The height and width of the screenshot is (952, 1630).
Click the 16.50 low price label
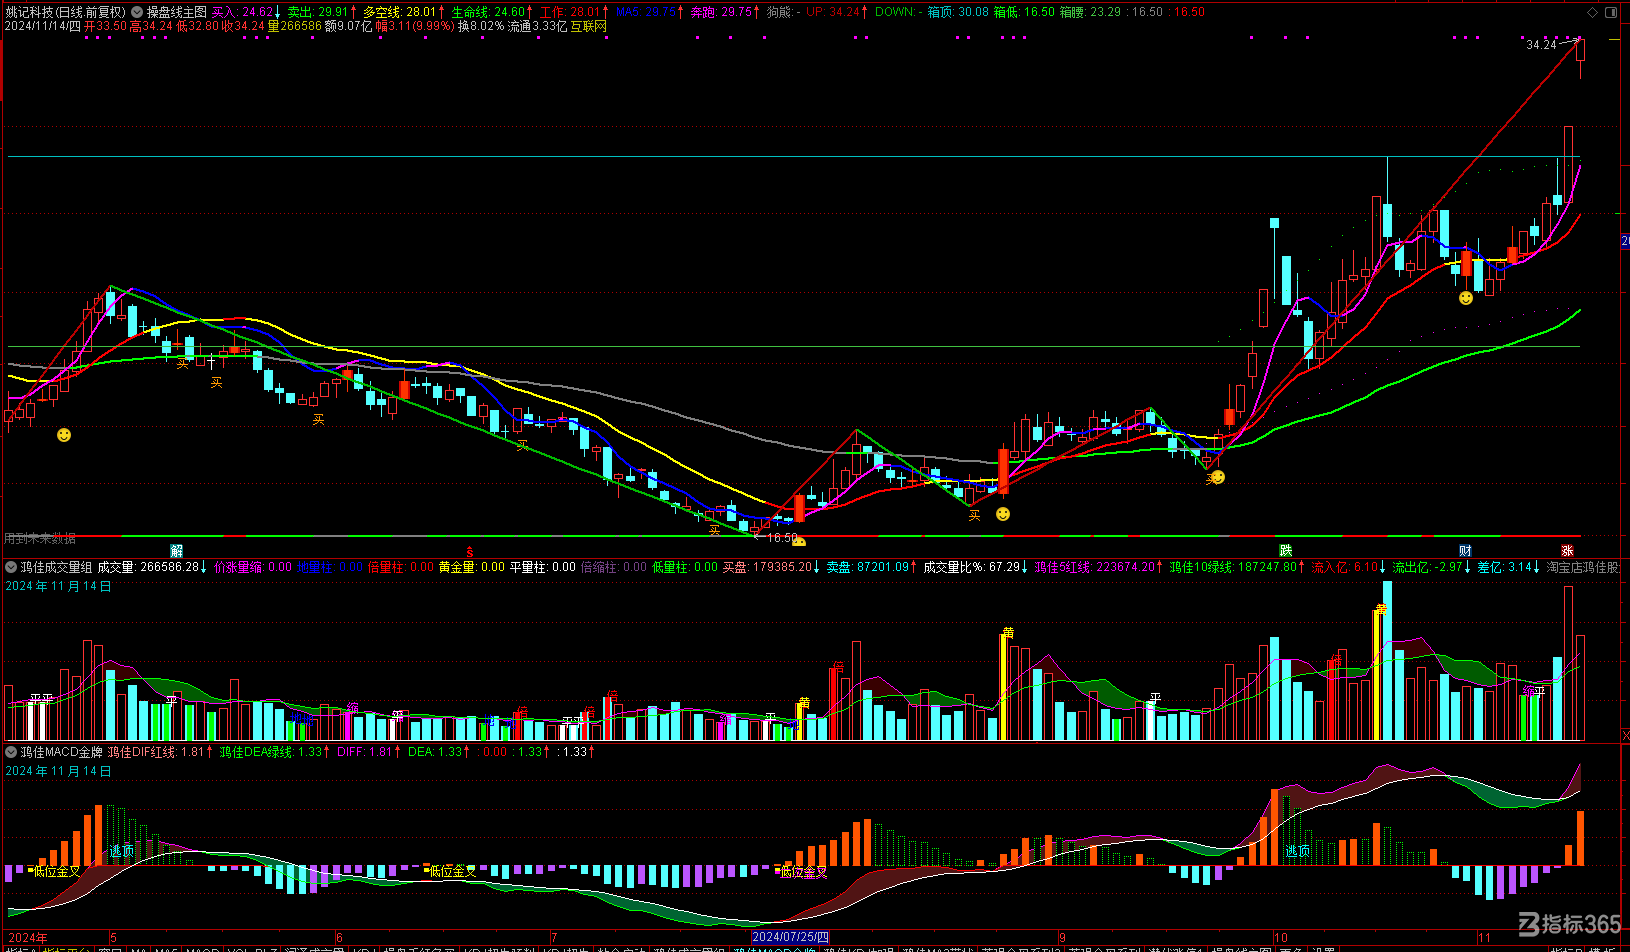tap(783, 538)
